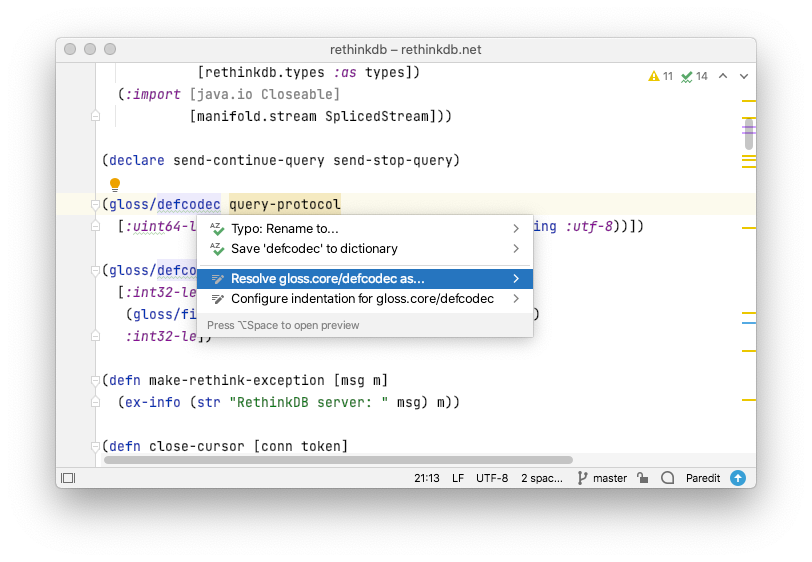Click the ex-info call

pyautogui.click(x=153, y=402)
